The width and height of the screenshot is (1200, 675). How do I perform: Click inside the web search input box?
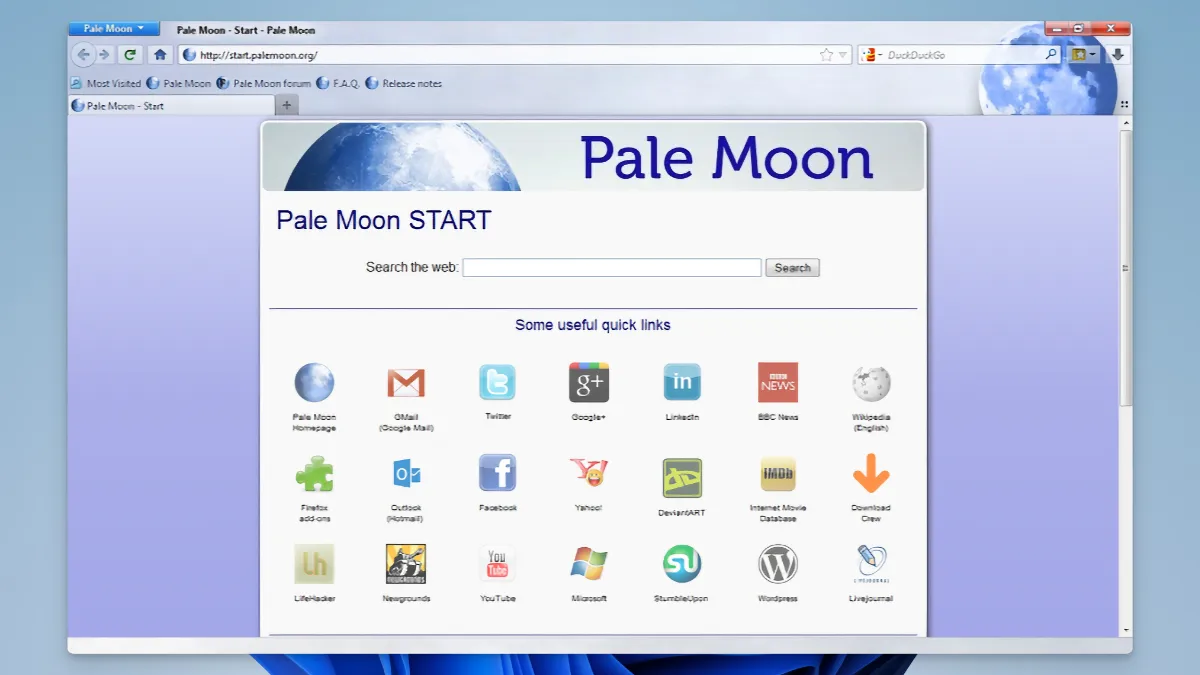click(x=611, y=267)
